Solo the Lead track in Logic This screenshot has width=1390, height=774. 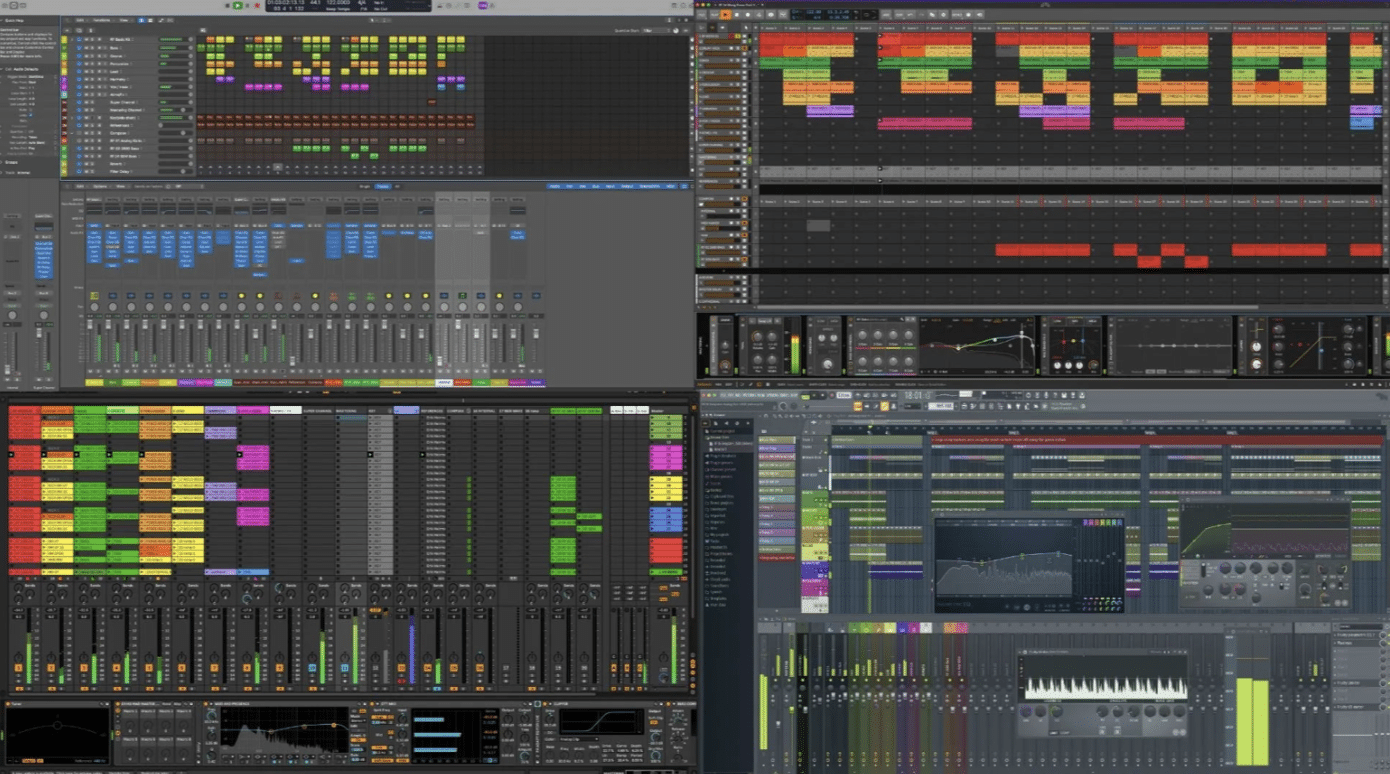(x=93, y=71)
